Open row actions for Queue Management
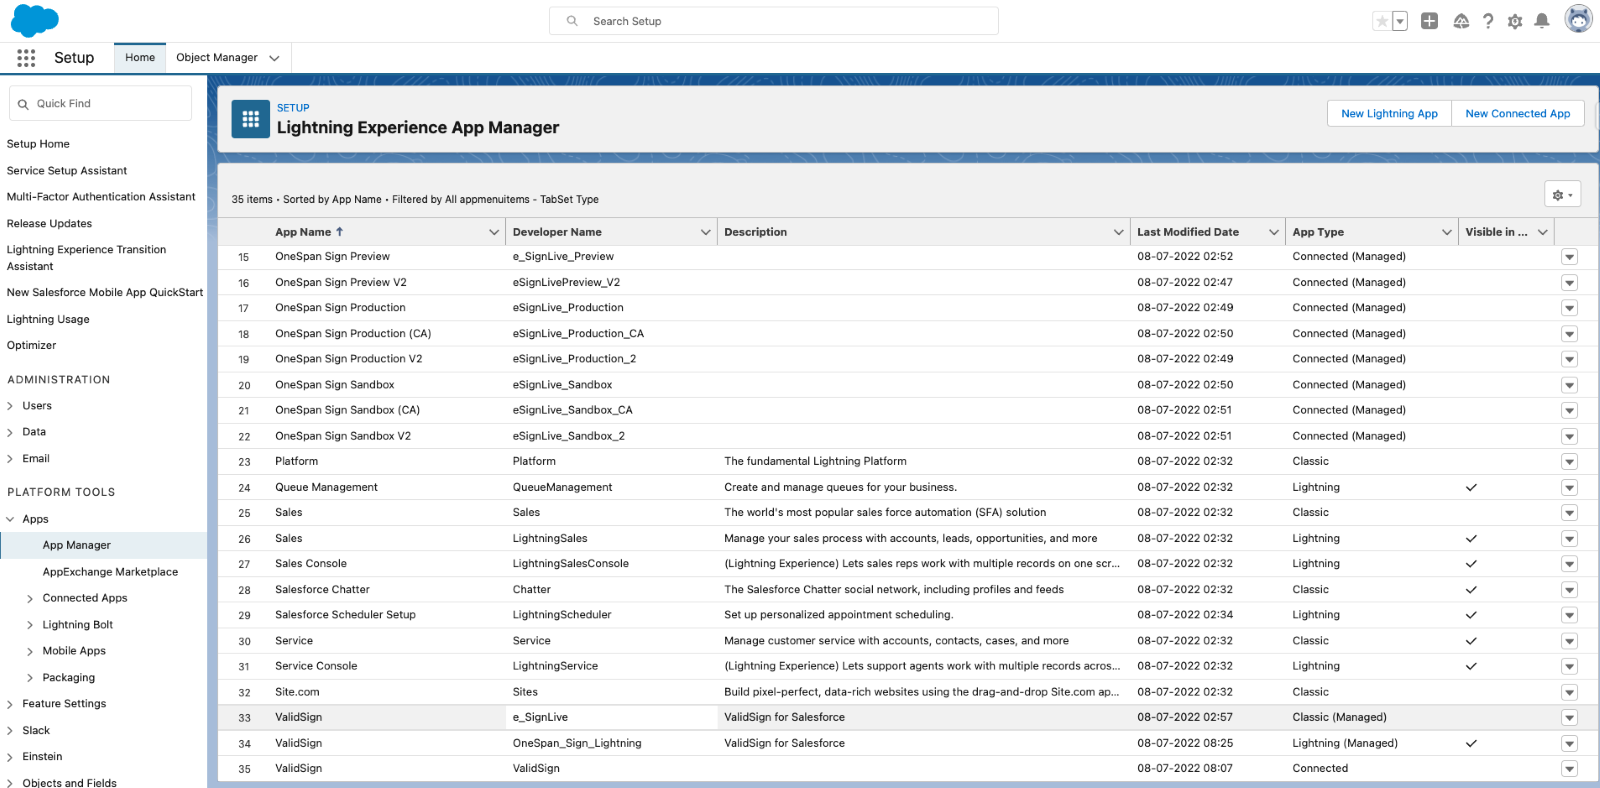Viewport: 1600px width, 788px height. coord(1569,488)
